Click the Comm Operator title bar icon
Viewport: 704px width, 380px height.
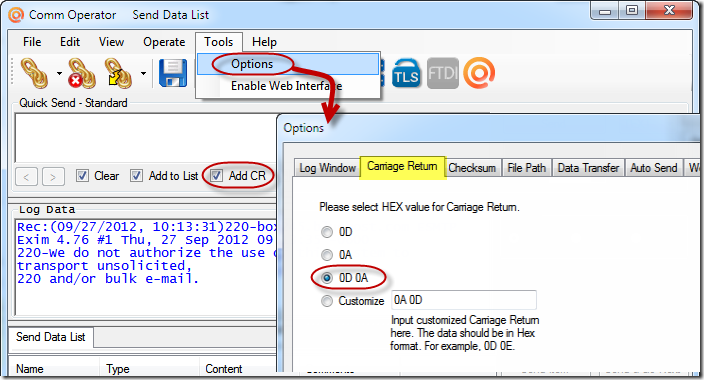pyautogui.click(x=16, y=15)
